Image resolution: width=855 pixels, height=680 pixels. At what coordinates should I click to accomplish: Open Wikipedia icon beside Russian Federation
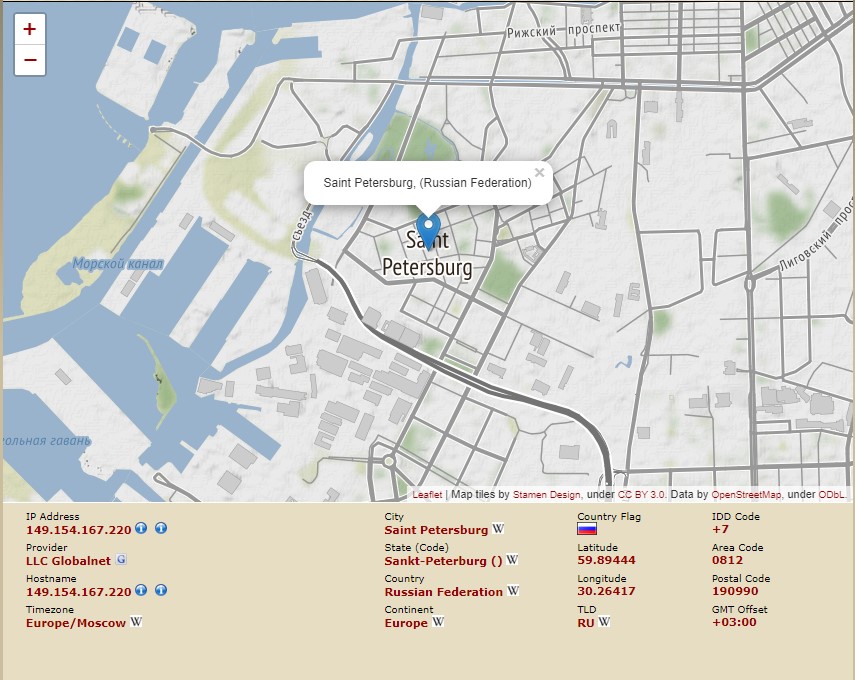[x=513, y=591]
